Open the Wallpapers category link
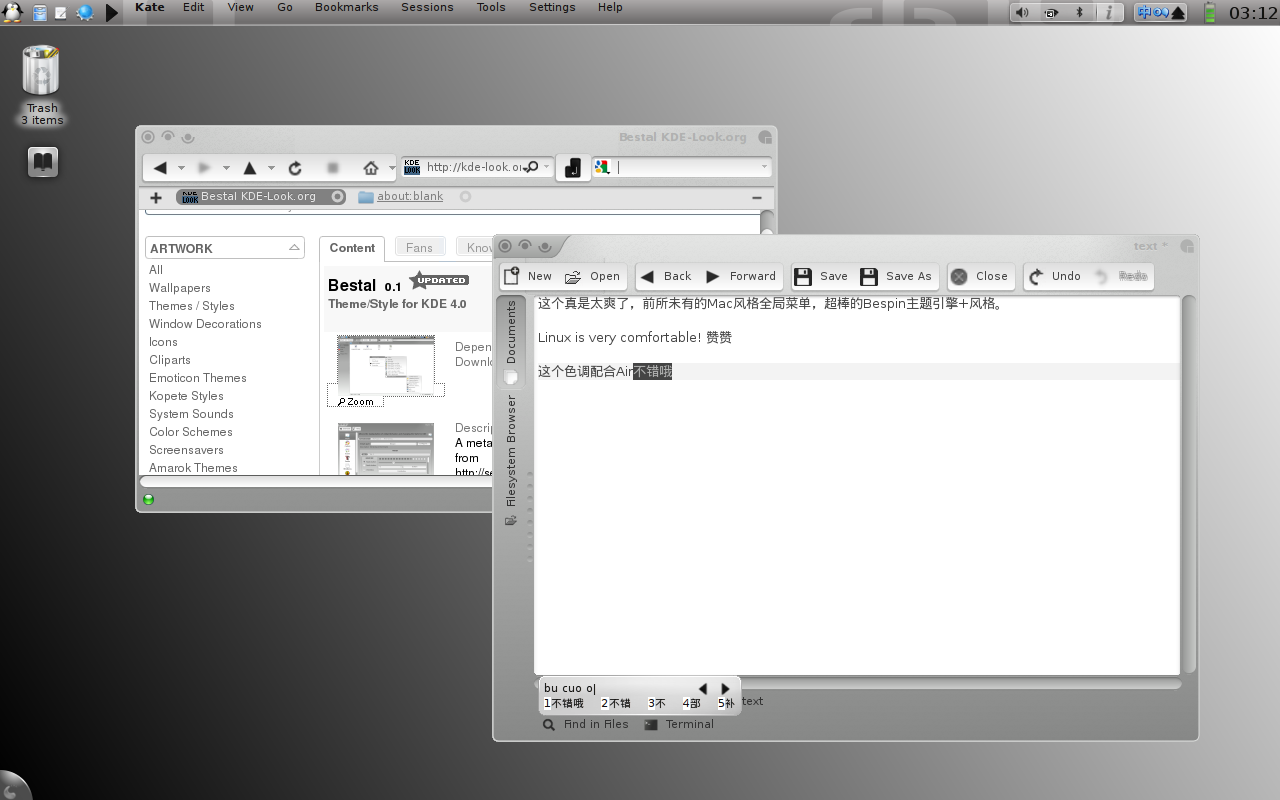 [x=180, y=288]
